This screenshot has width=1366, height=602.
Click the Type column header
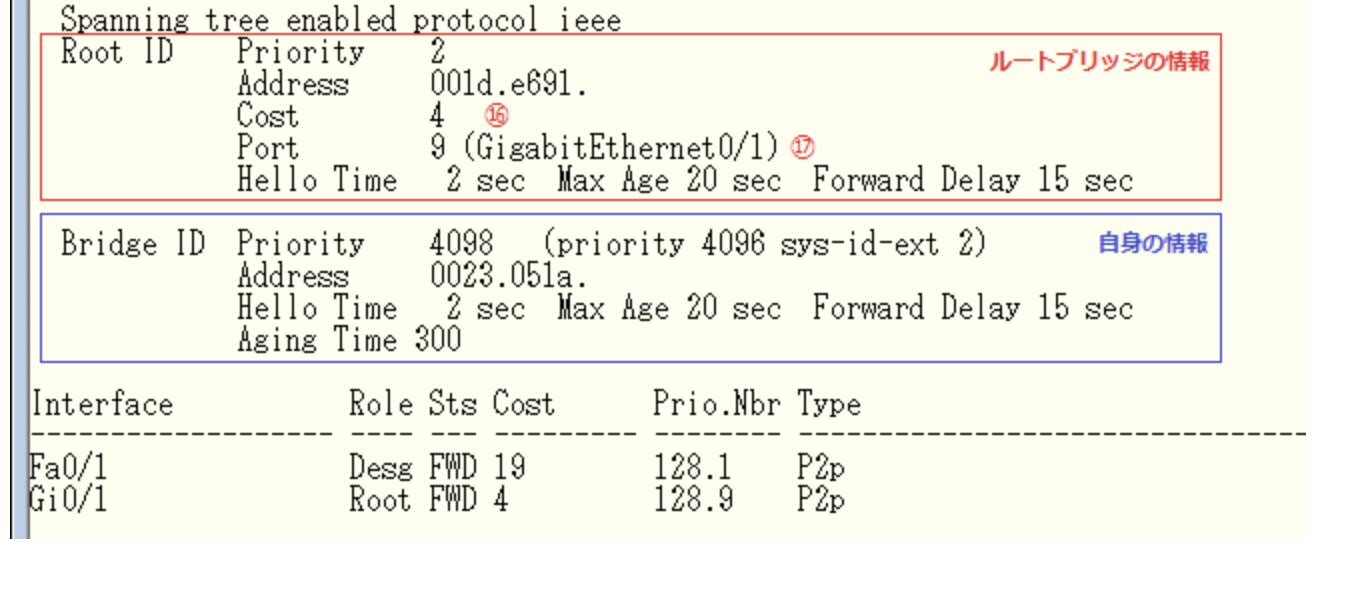pos(829,405)
